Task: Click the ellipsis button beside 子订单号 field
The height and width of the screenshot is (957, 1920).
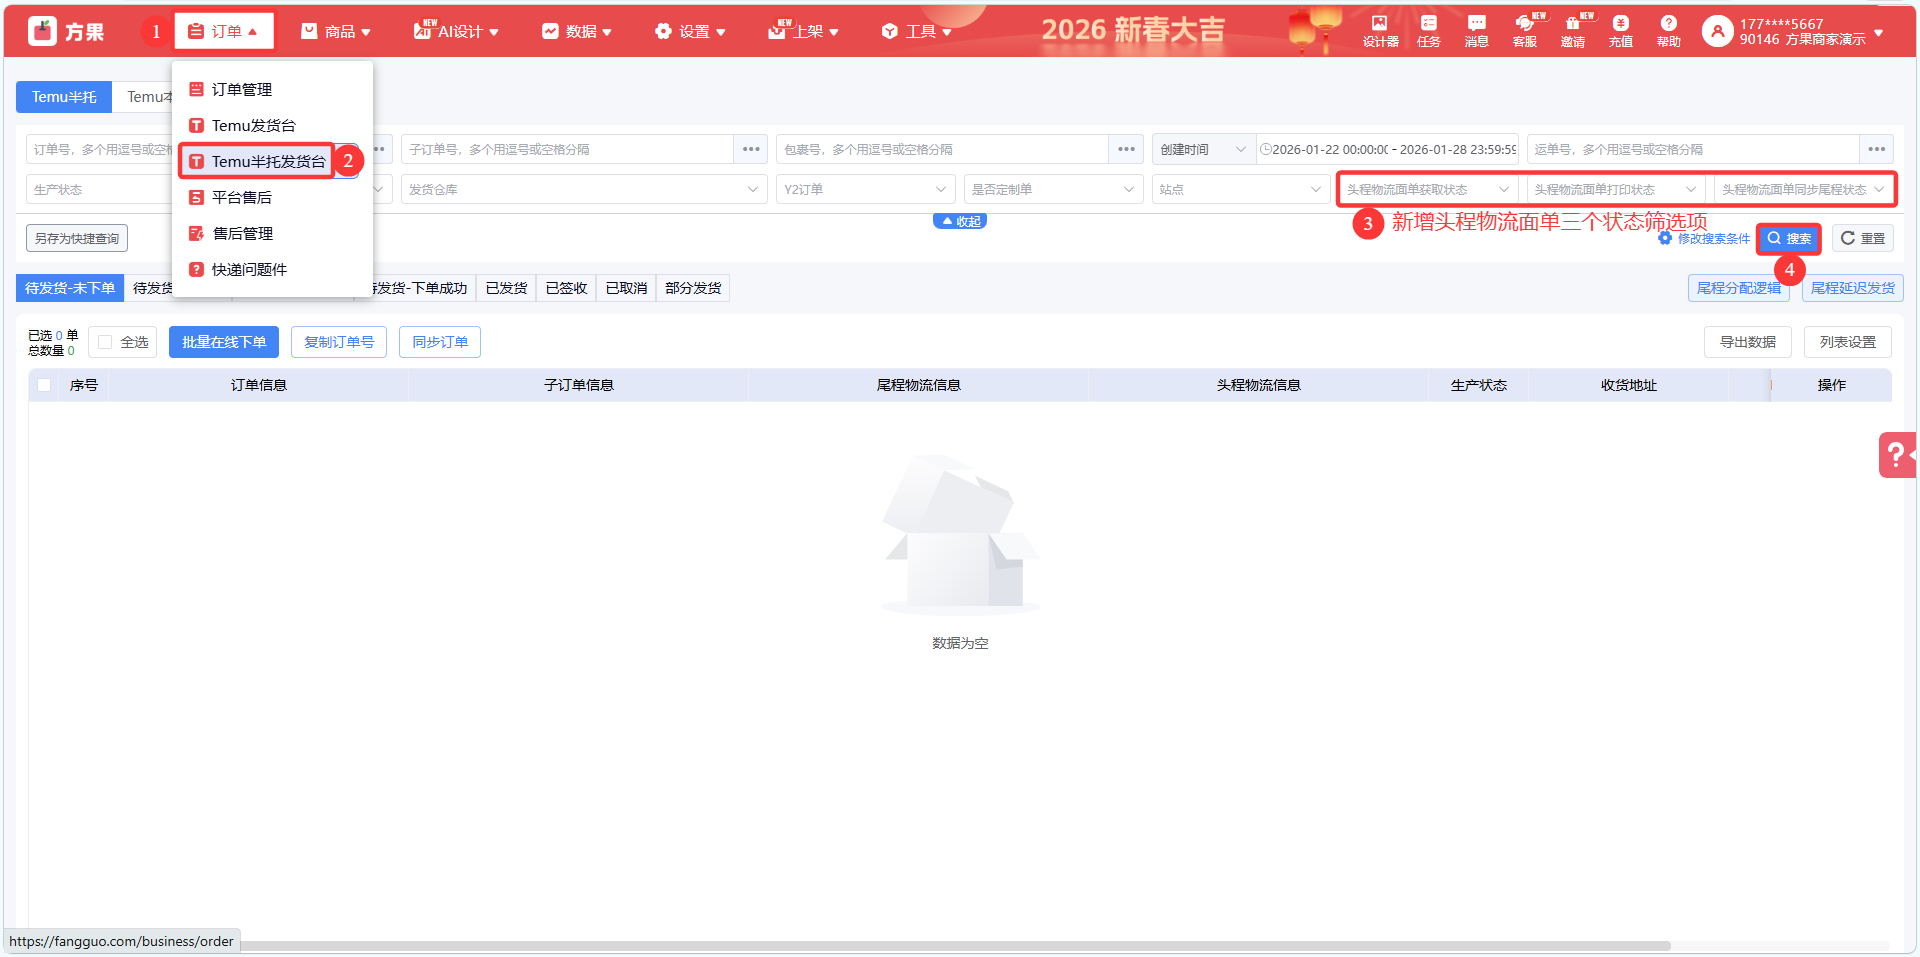Action: click(751, 149)
